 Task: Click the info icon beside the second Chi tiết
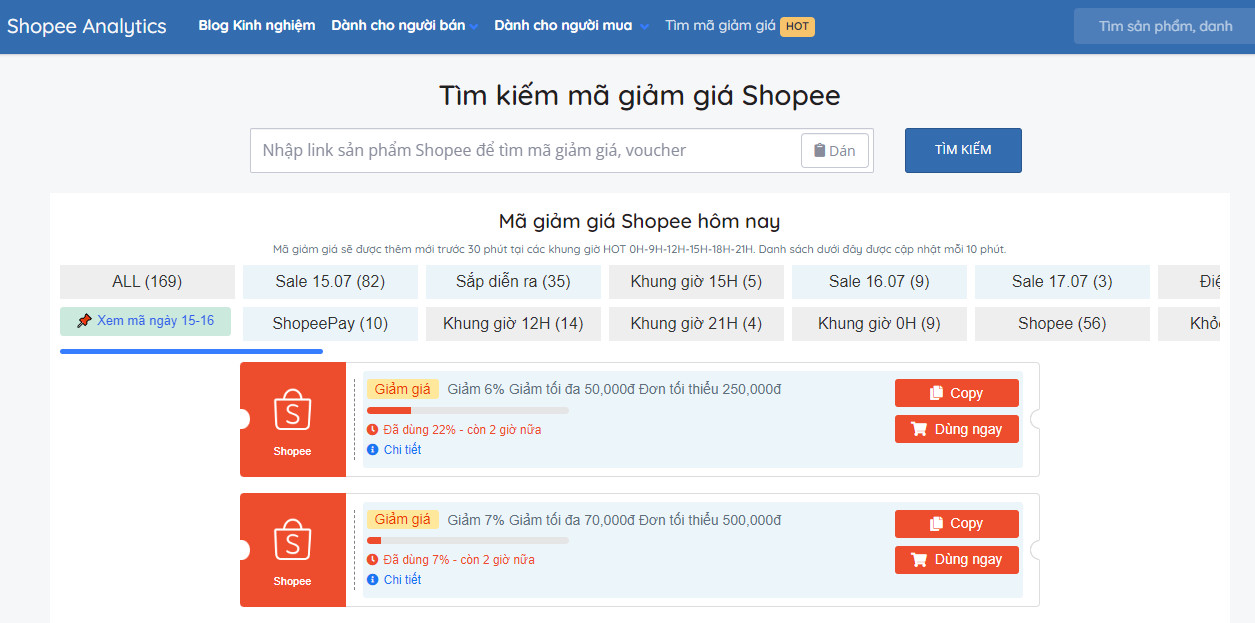(373, 580)
